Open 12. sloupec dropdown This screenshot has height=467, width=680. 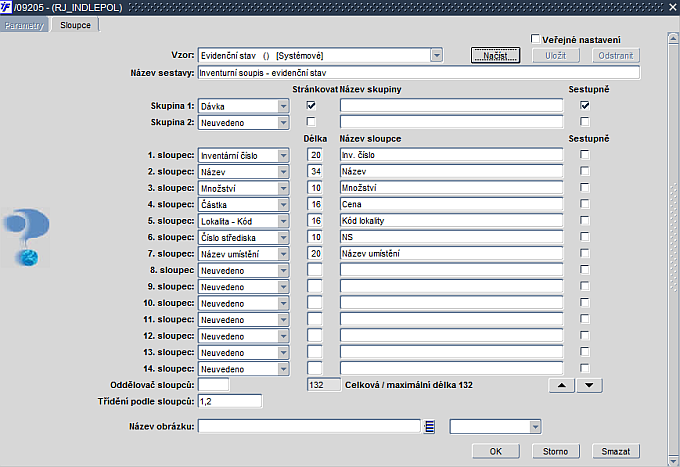pyautogui.click(x=283, y=336)
